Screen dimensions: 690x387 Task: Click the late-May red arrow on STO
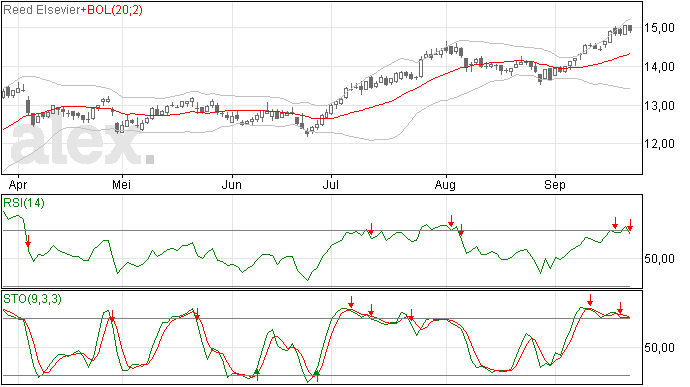tap(197, 313)
